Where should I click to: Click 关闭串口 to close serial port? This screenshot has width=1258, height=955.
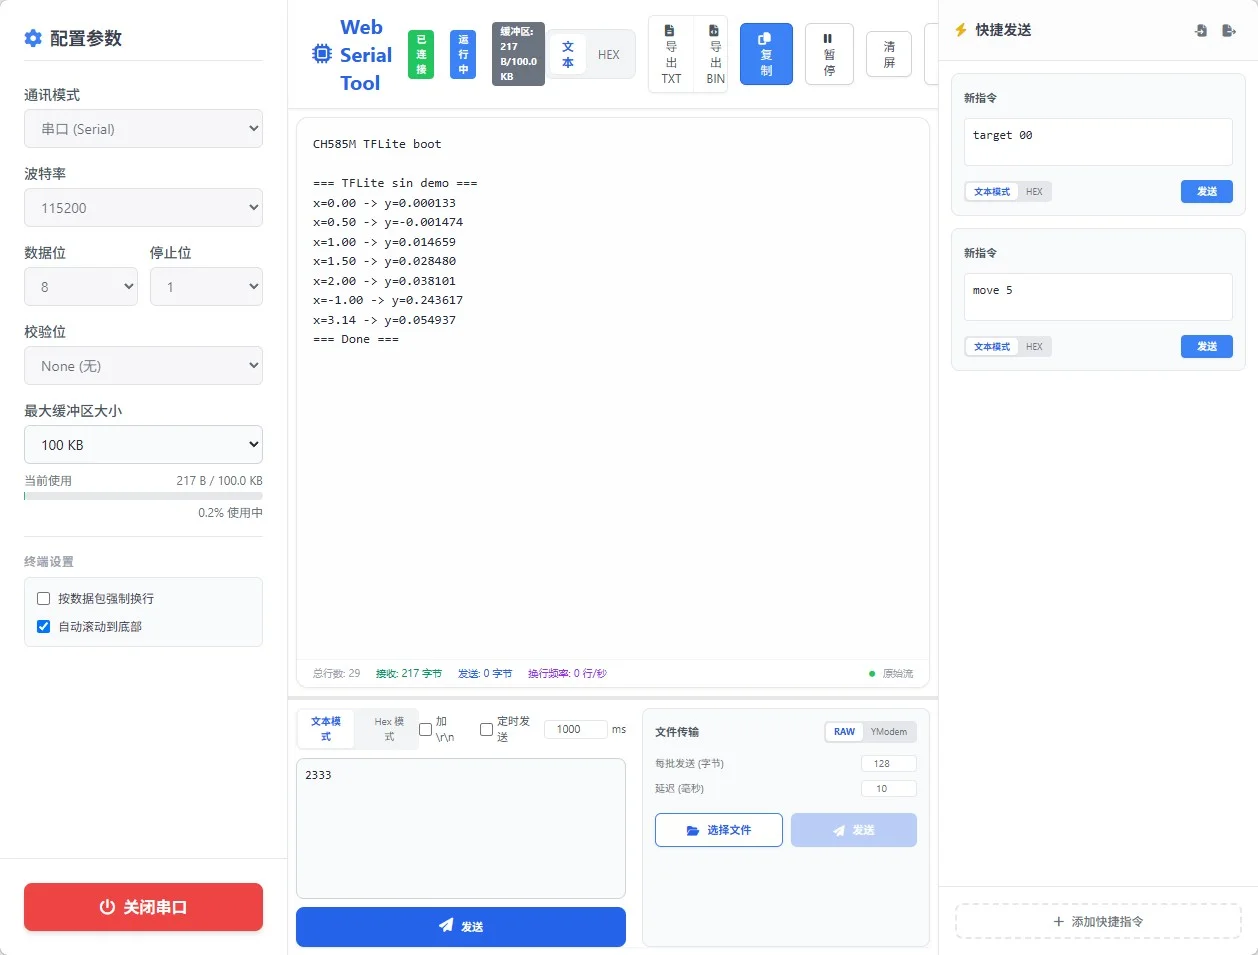[143, 907]
